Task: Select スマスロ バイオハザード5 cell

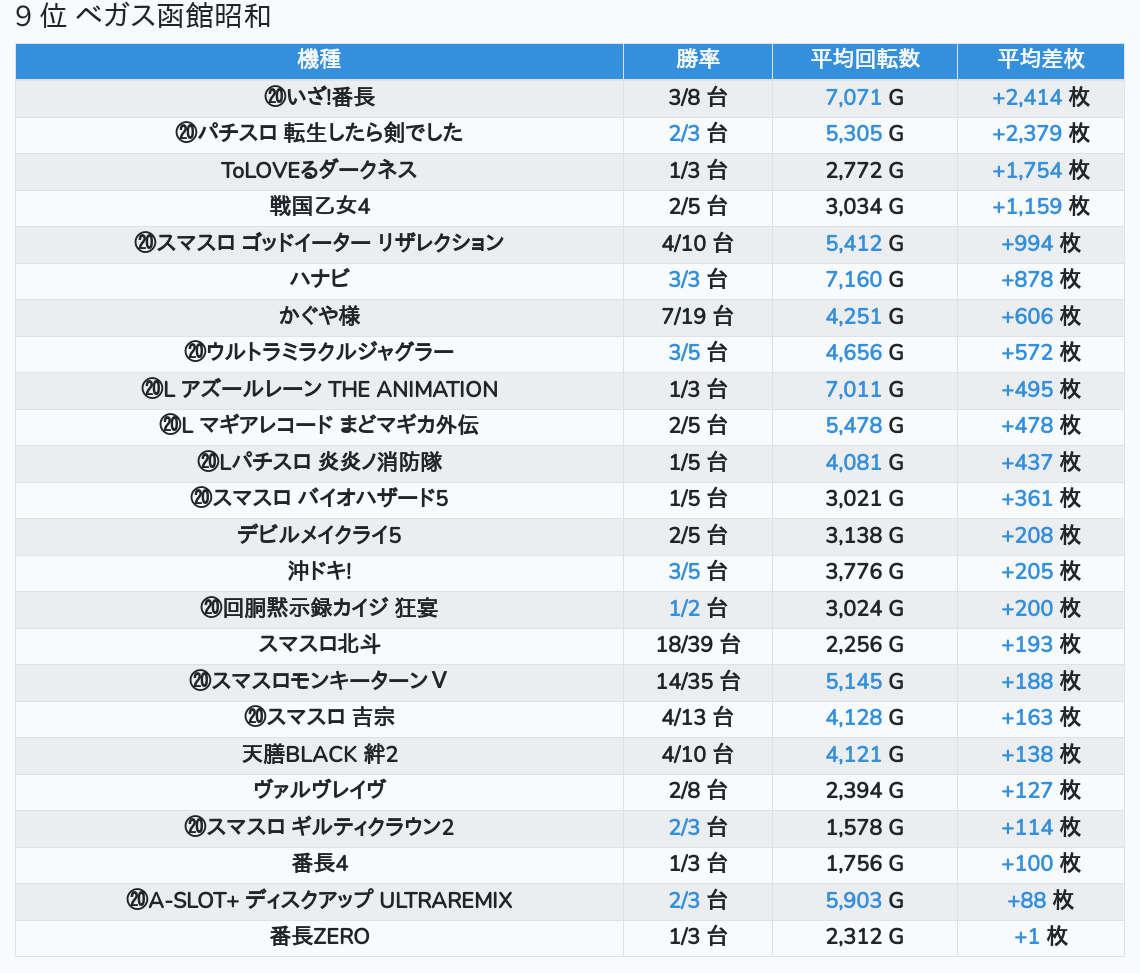Action: (319, 499)
